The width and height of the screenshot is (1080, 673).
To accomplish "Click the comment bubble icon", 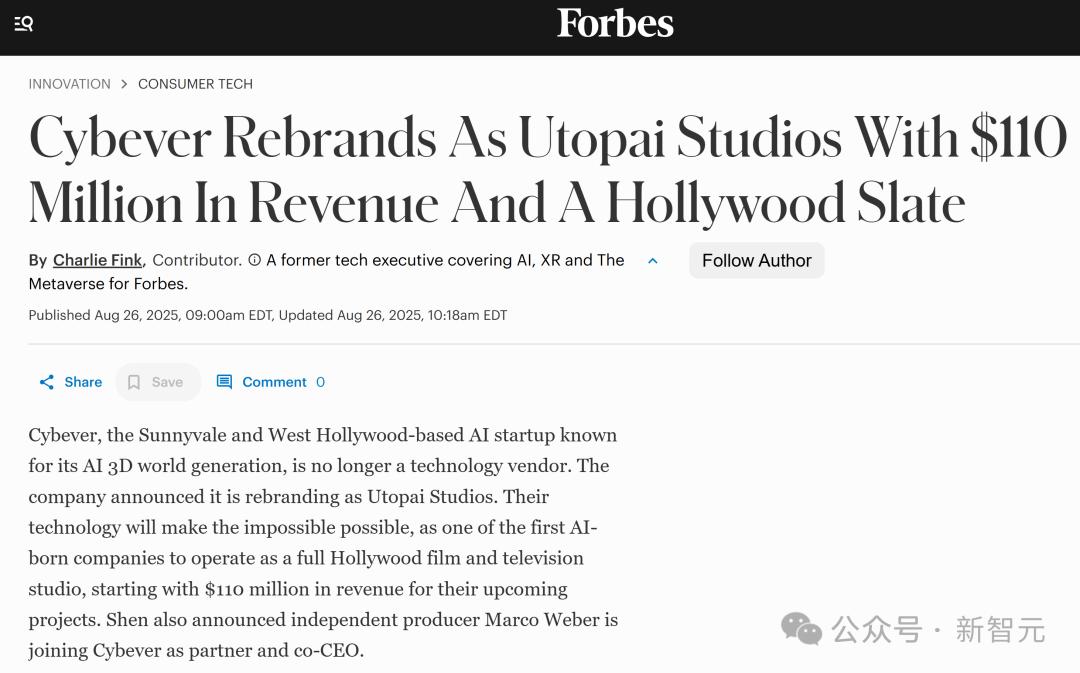I will (224, 382).
